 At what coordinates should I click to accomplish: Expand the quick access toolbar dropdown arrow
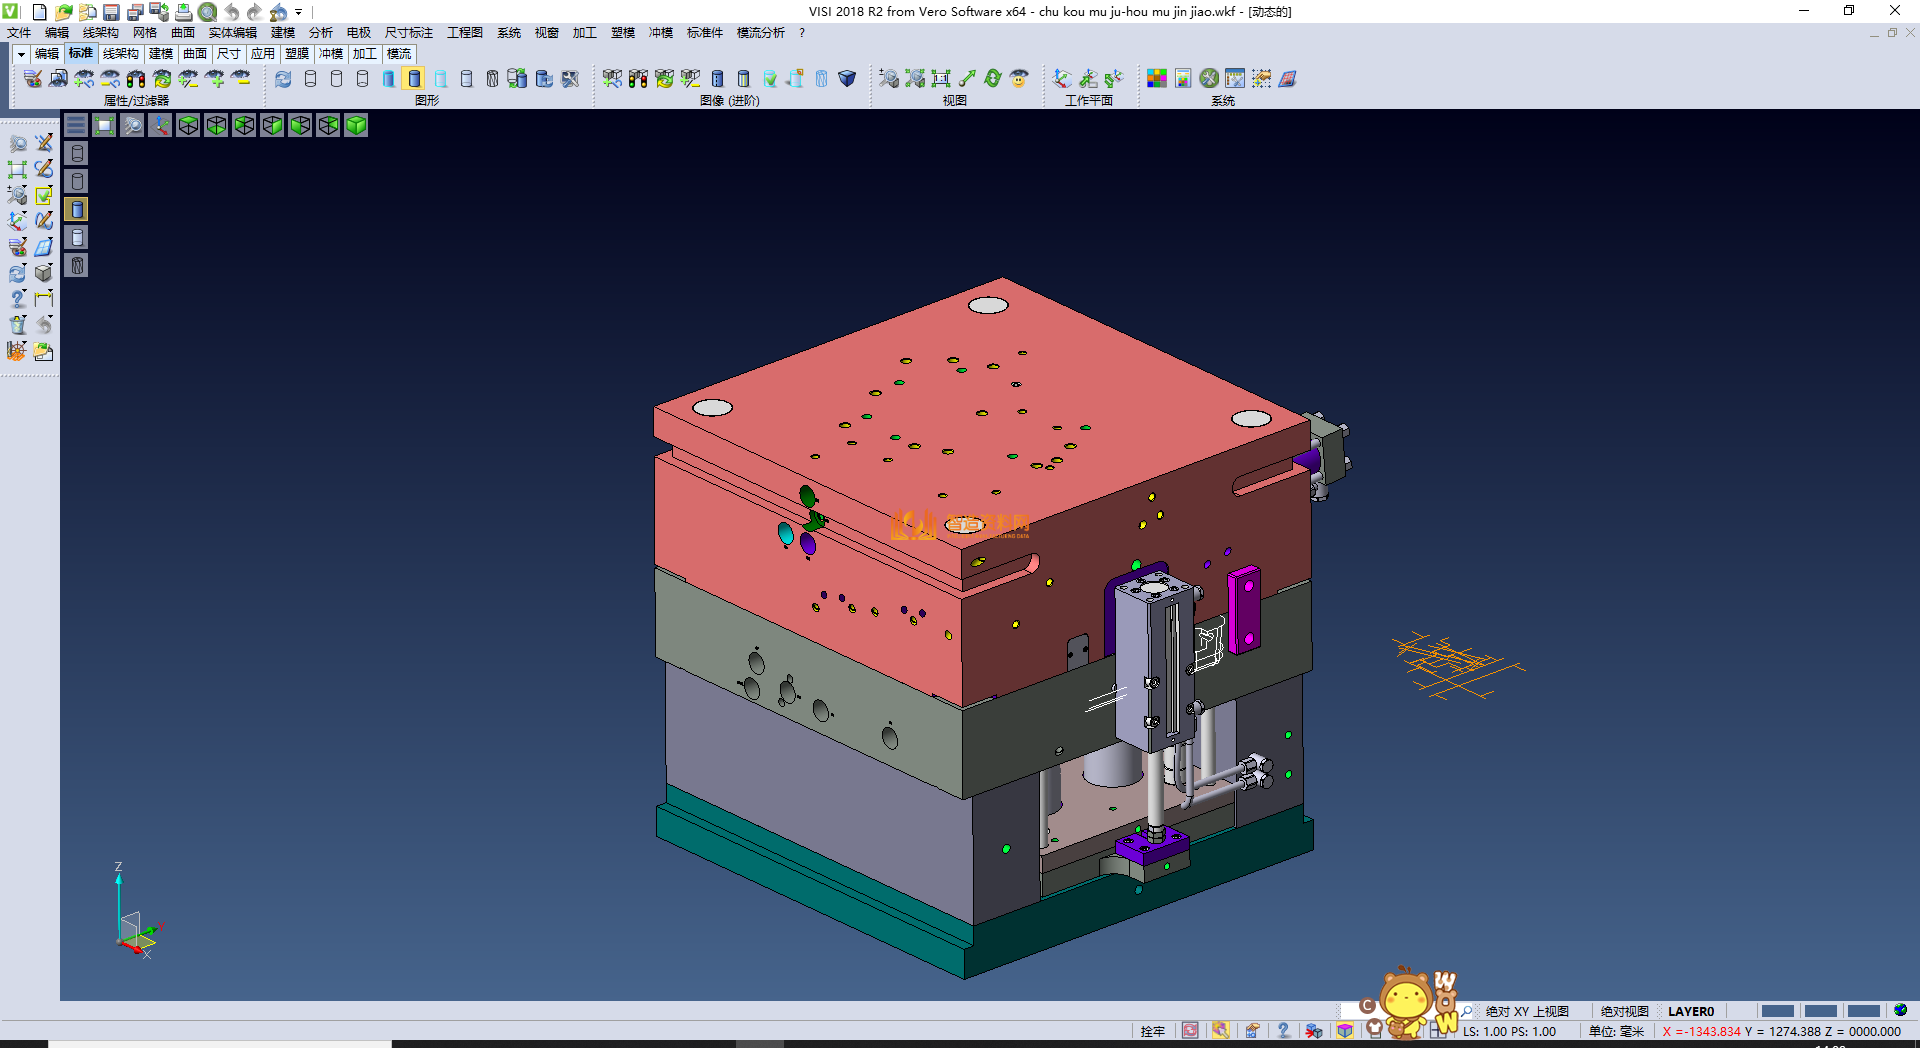[x=299, y=12]
